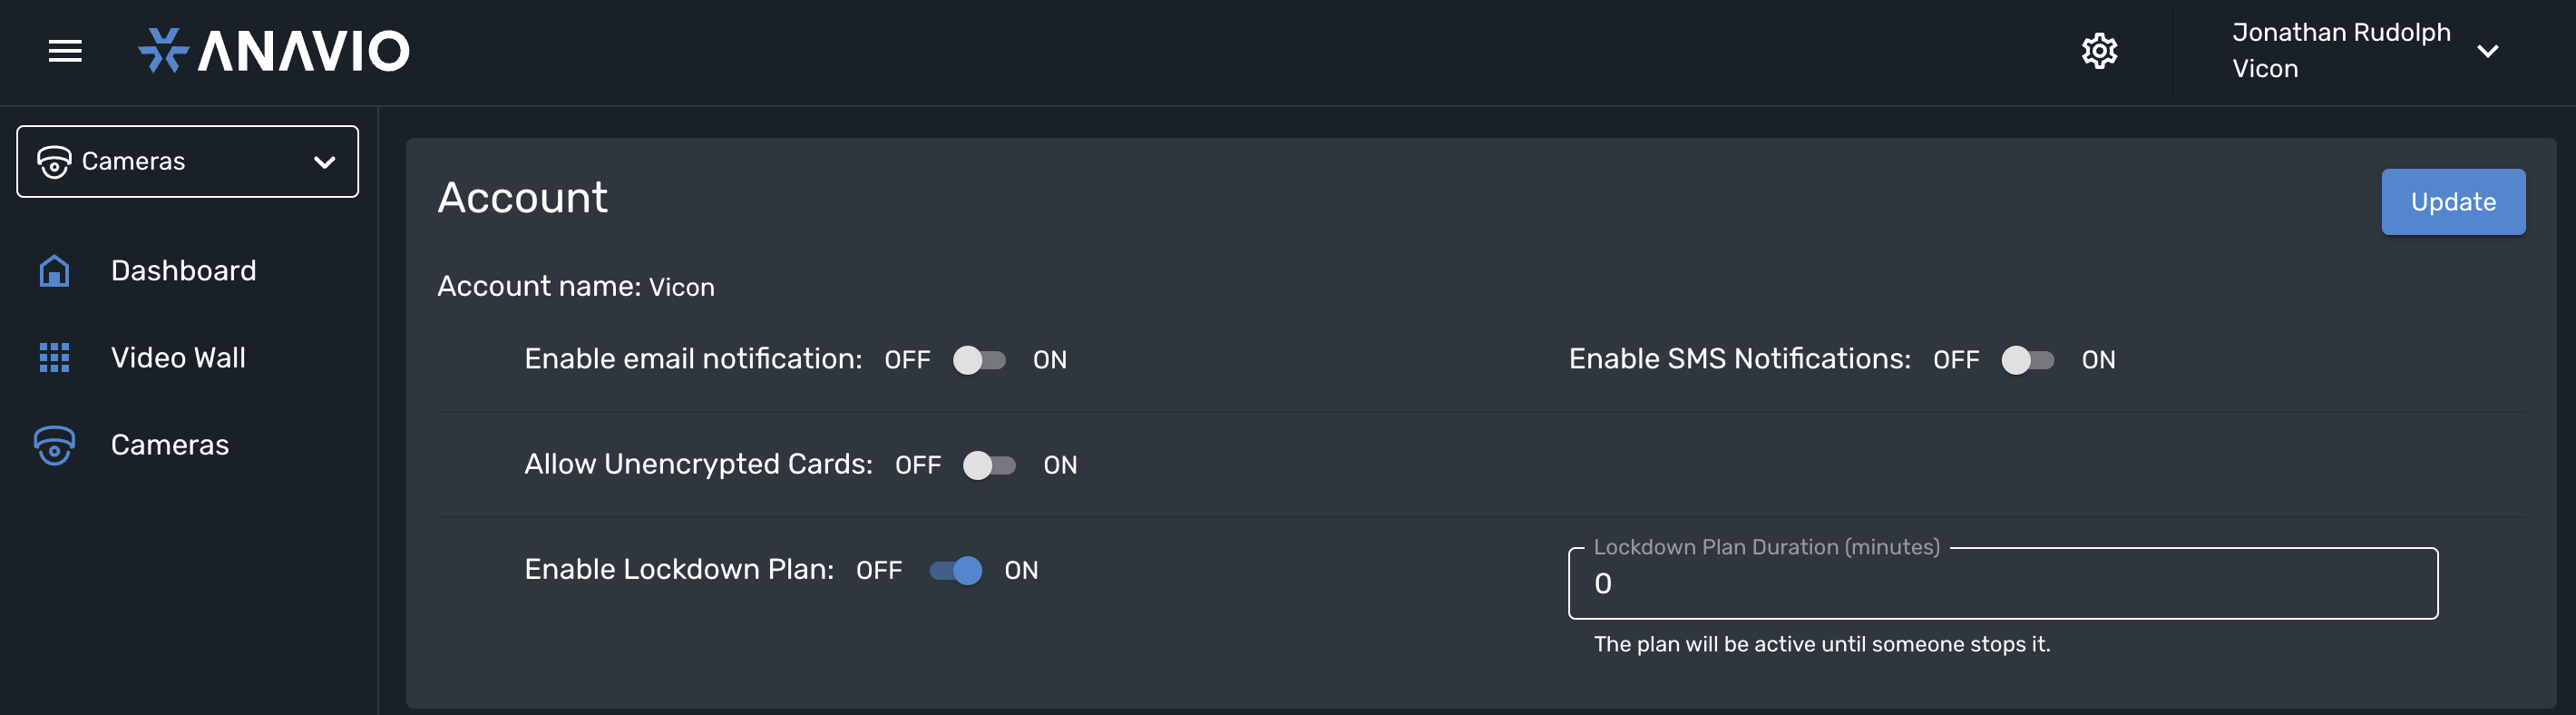Select the Dashboard home icon
The height and width of the screenshot is (715, 2576).
point(53,270)
